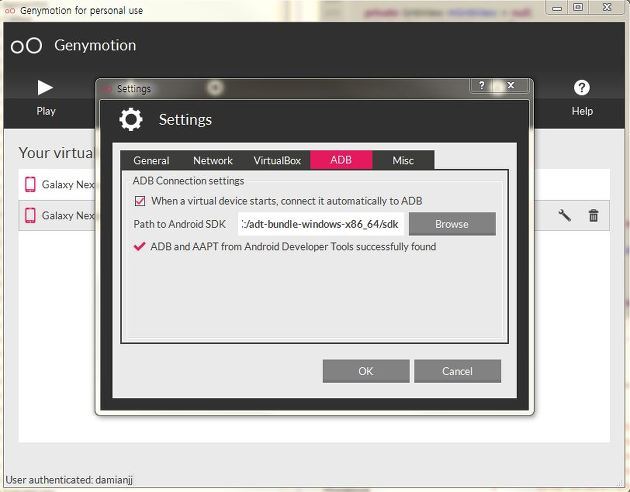Switch to the General tab
This screenshot has height=492, width=630.
click(x=151, y=160)
